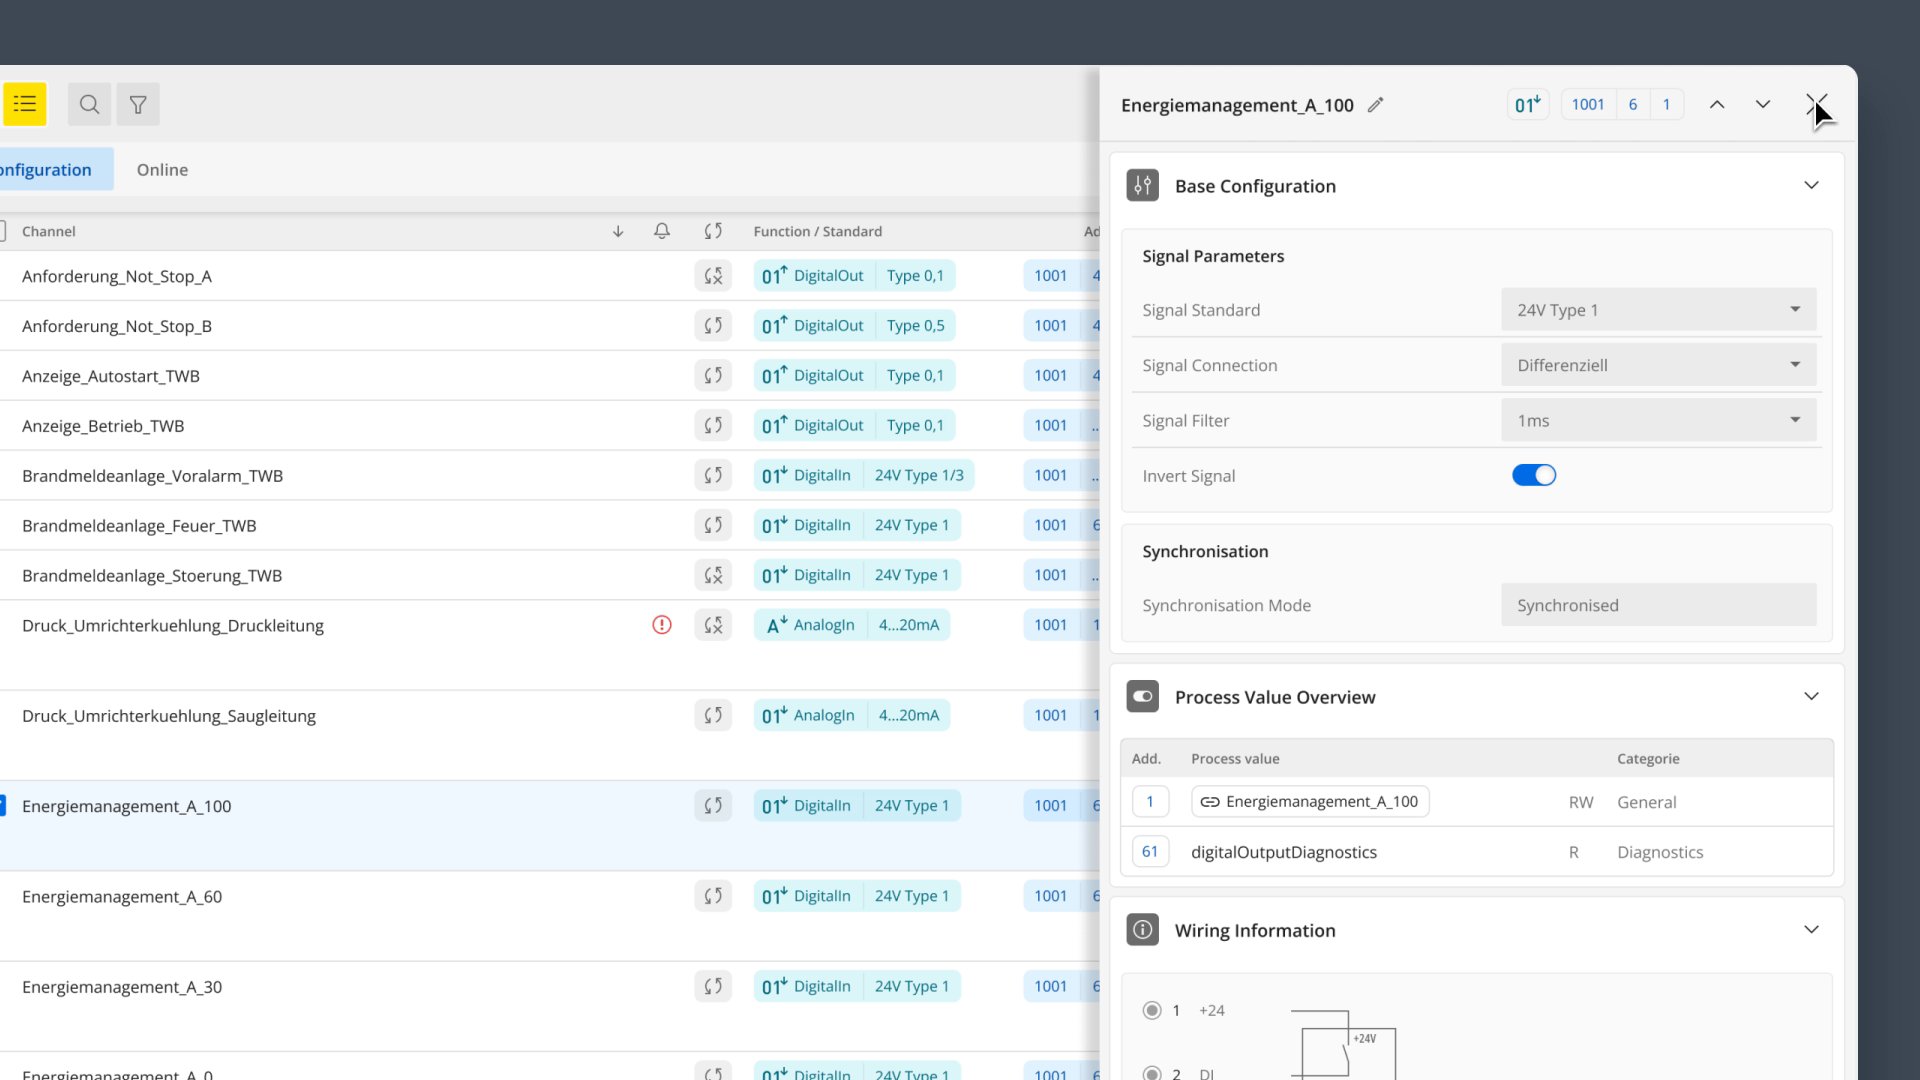This screenshot has width=1920, height=1080.
Task: Switch to the Online tab
Action: click(162, 170)
